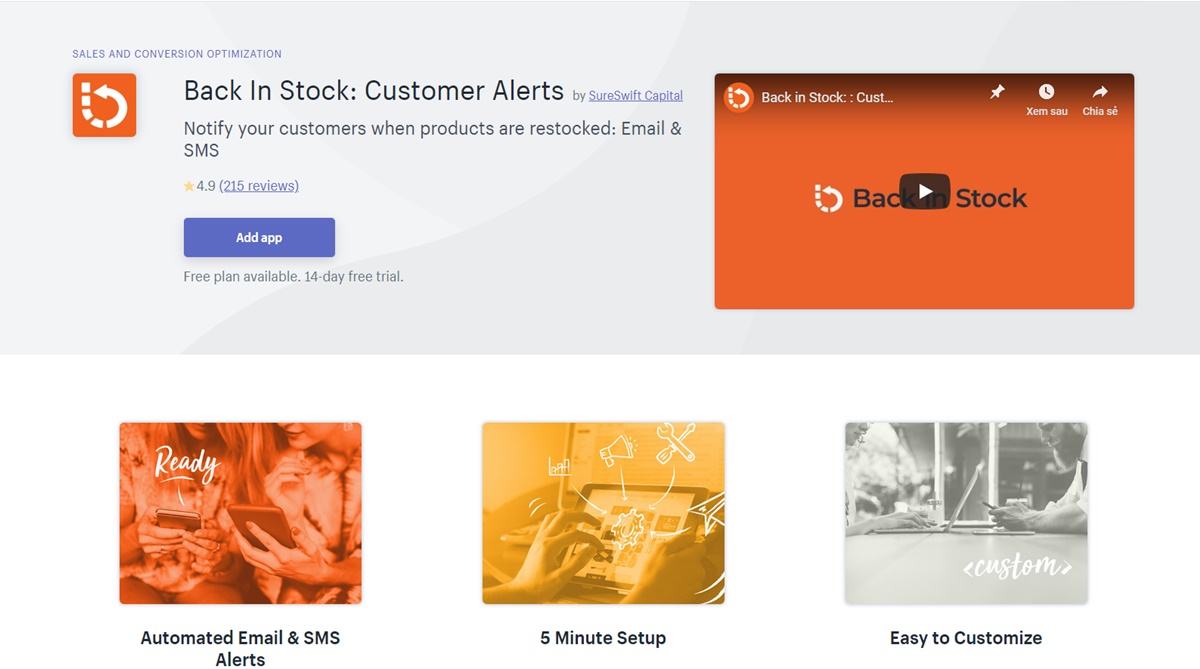
Task: Click the Chia sẻ share arrow icon
Action: pos(1100,93)
